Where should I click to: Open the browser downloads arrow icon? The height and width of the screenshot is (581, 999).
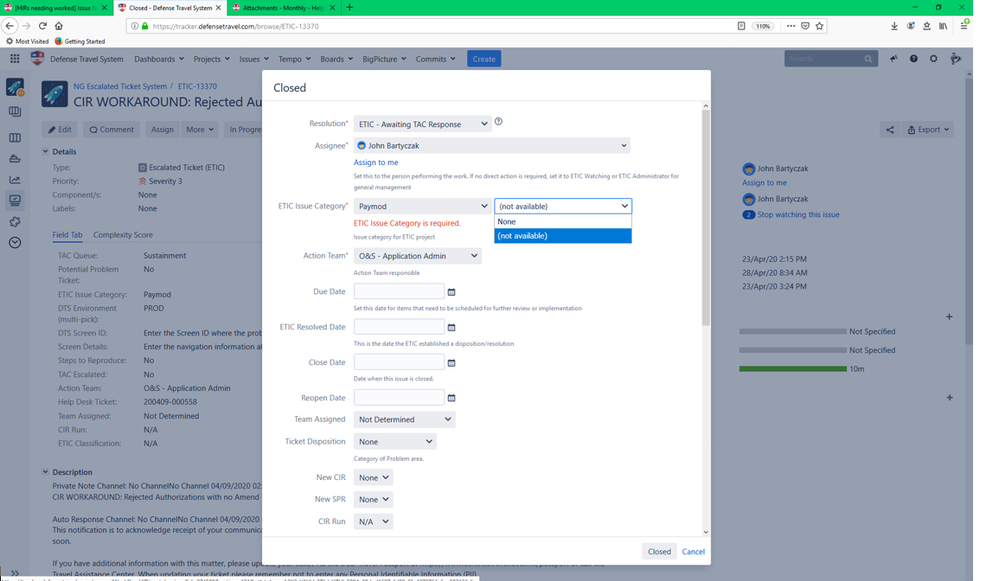pos(894,26)
